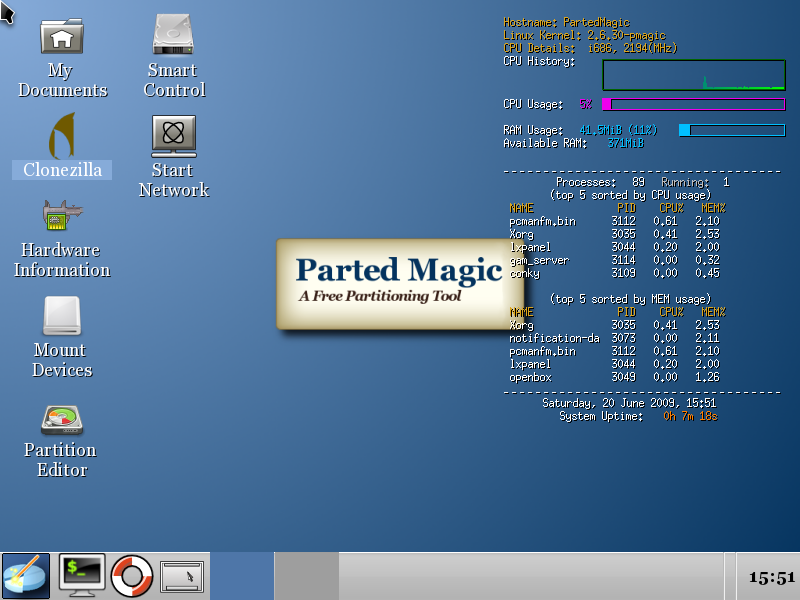The height and width of the screenshot is (600, 800).
Task: Click the '5%' CPU usage value
Action: [586, 104]
